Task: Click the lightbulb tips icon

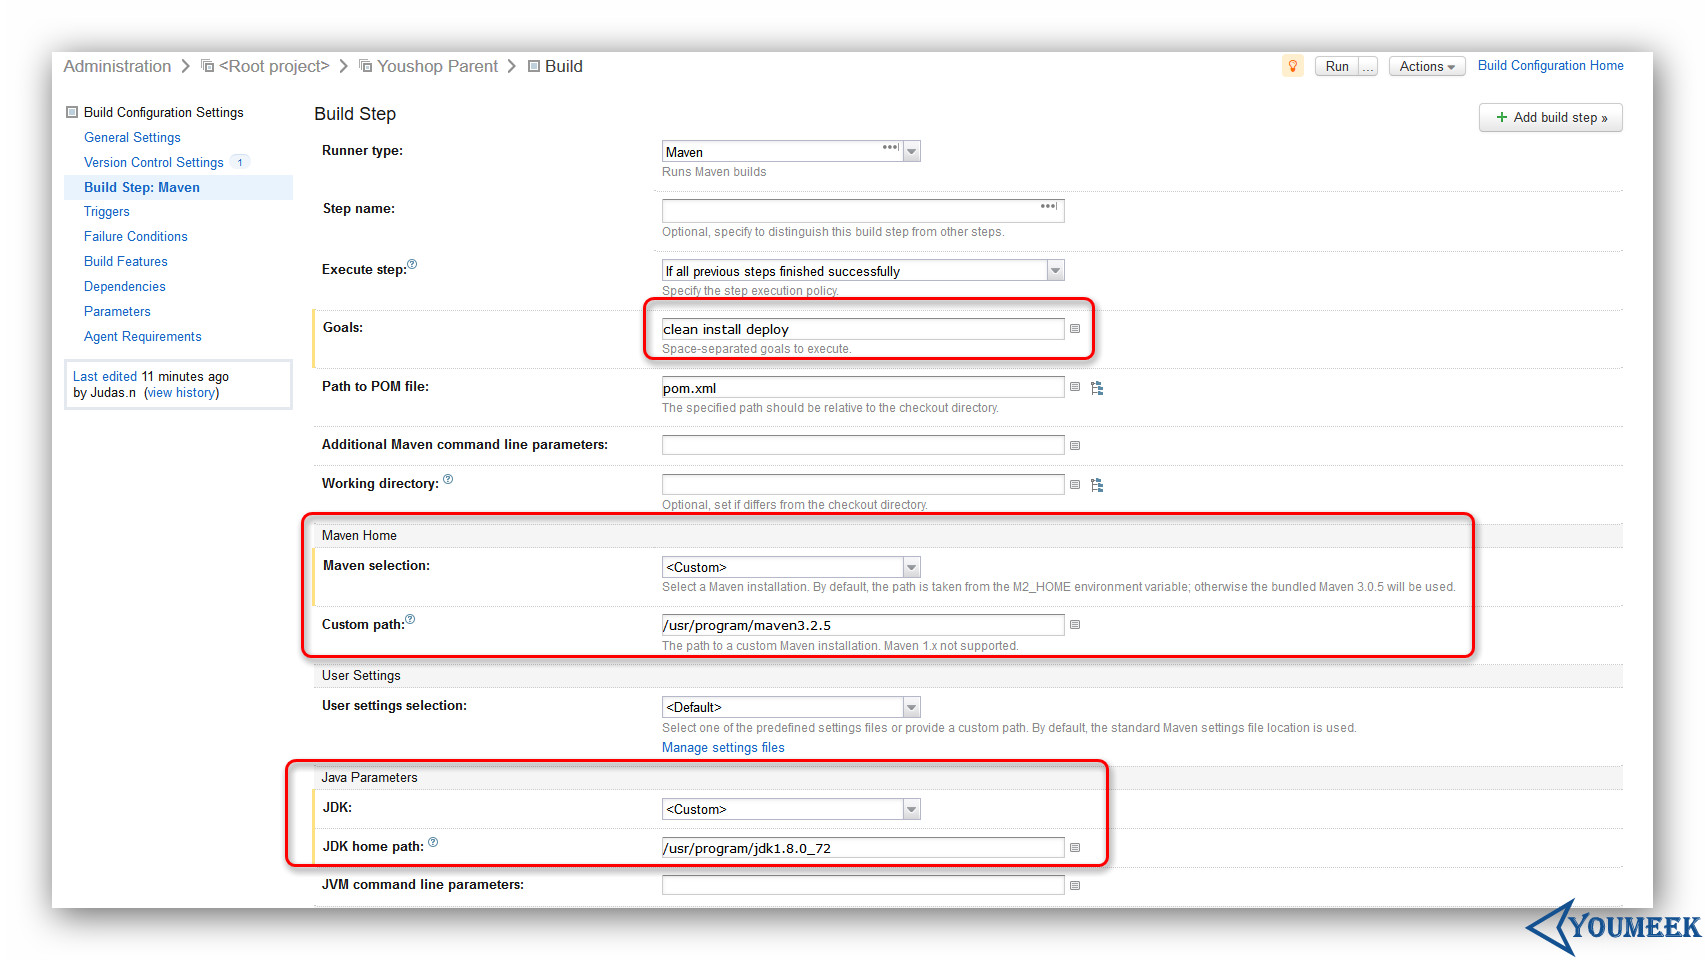Action: click(x=1292, y=66)
